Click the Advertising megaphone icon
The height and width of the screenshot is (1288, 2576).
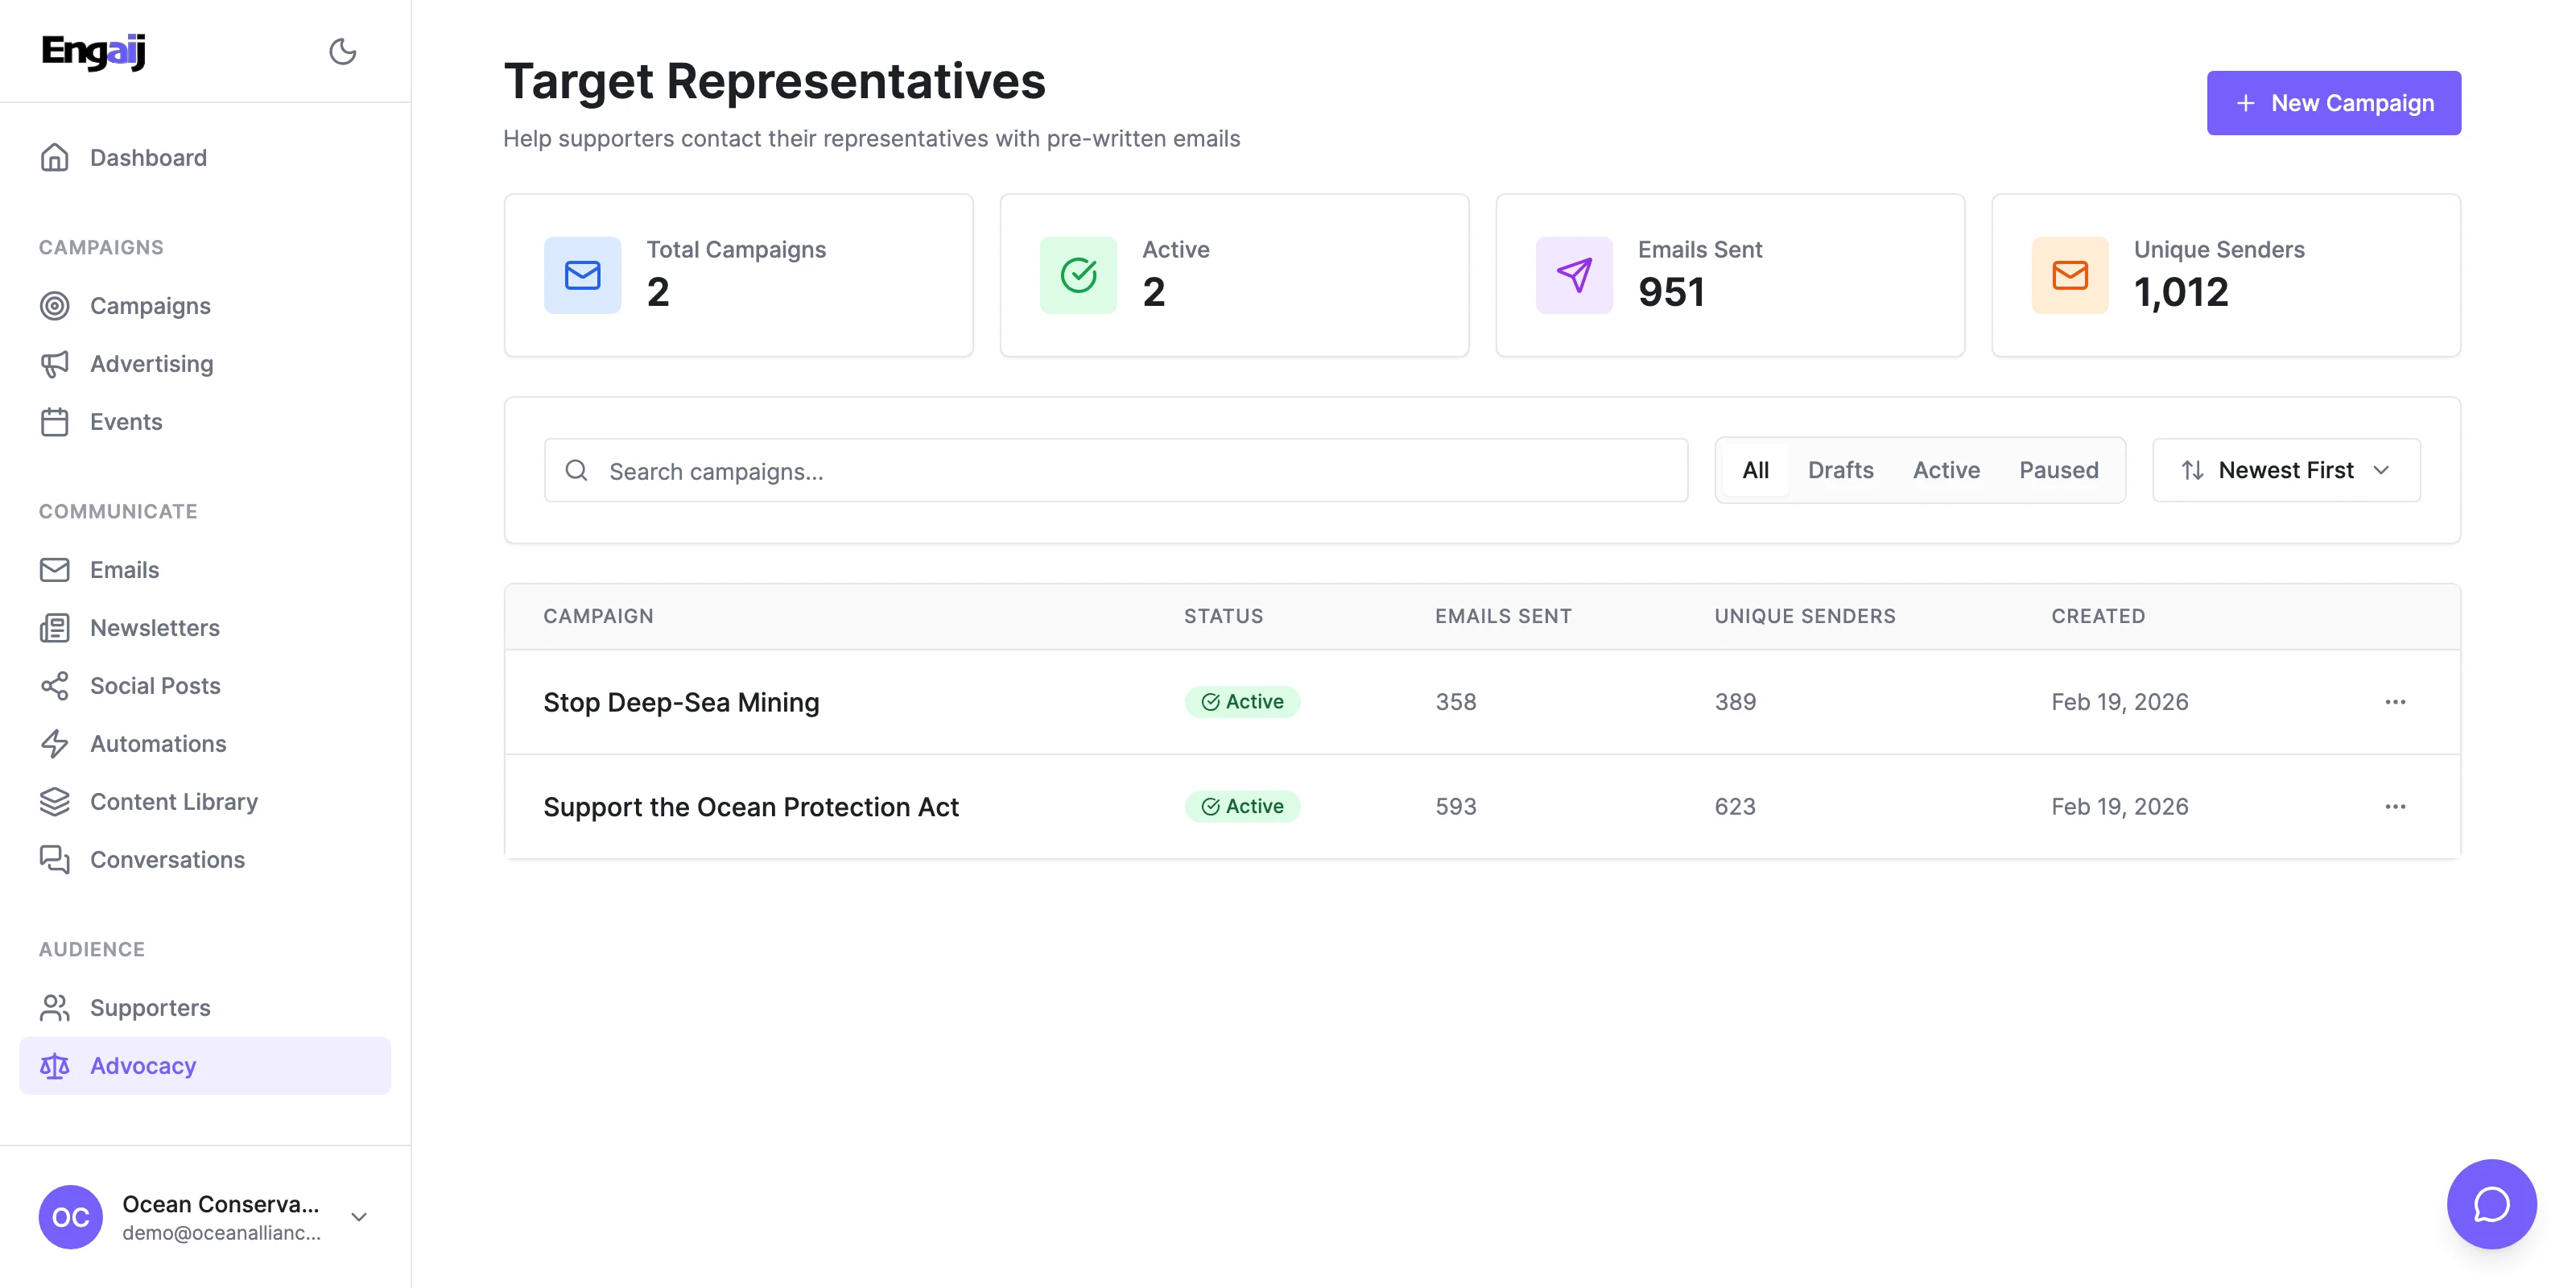[x=55, y=364]
